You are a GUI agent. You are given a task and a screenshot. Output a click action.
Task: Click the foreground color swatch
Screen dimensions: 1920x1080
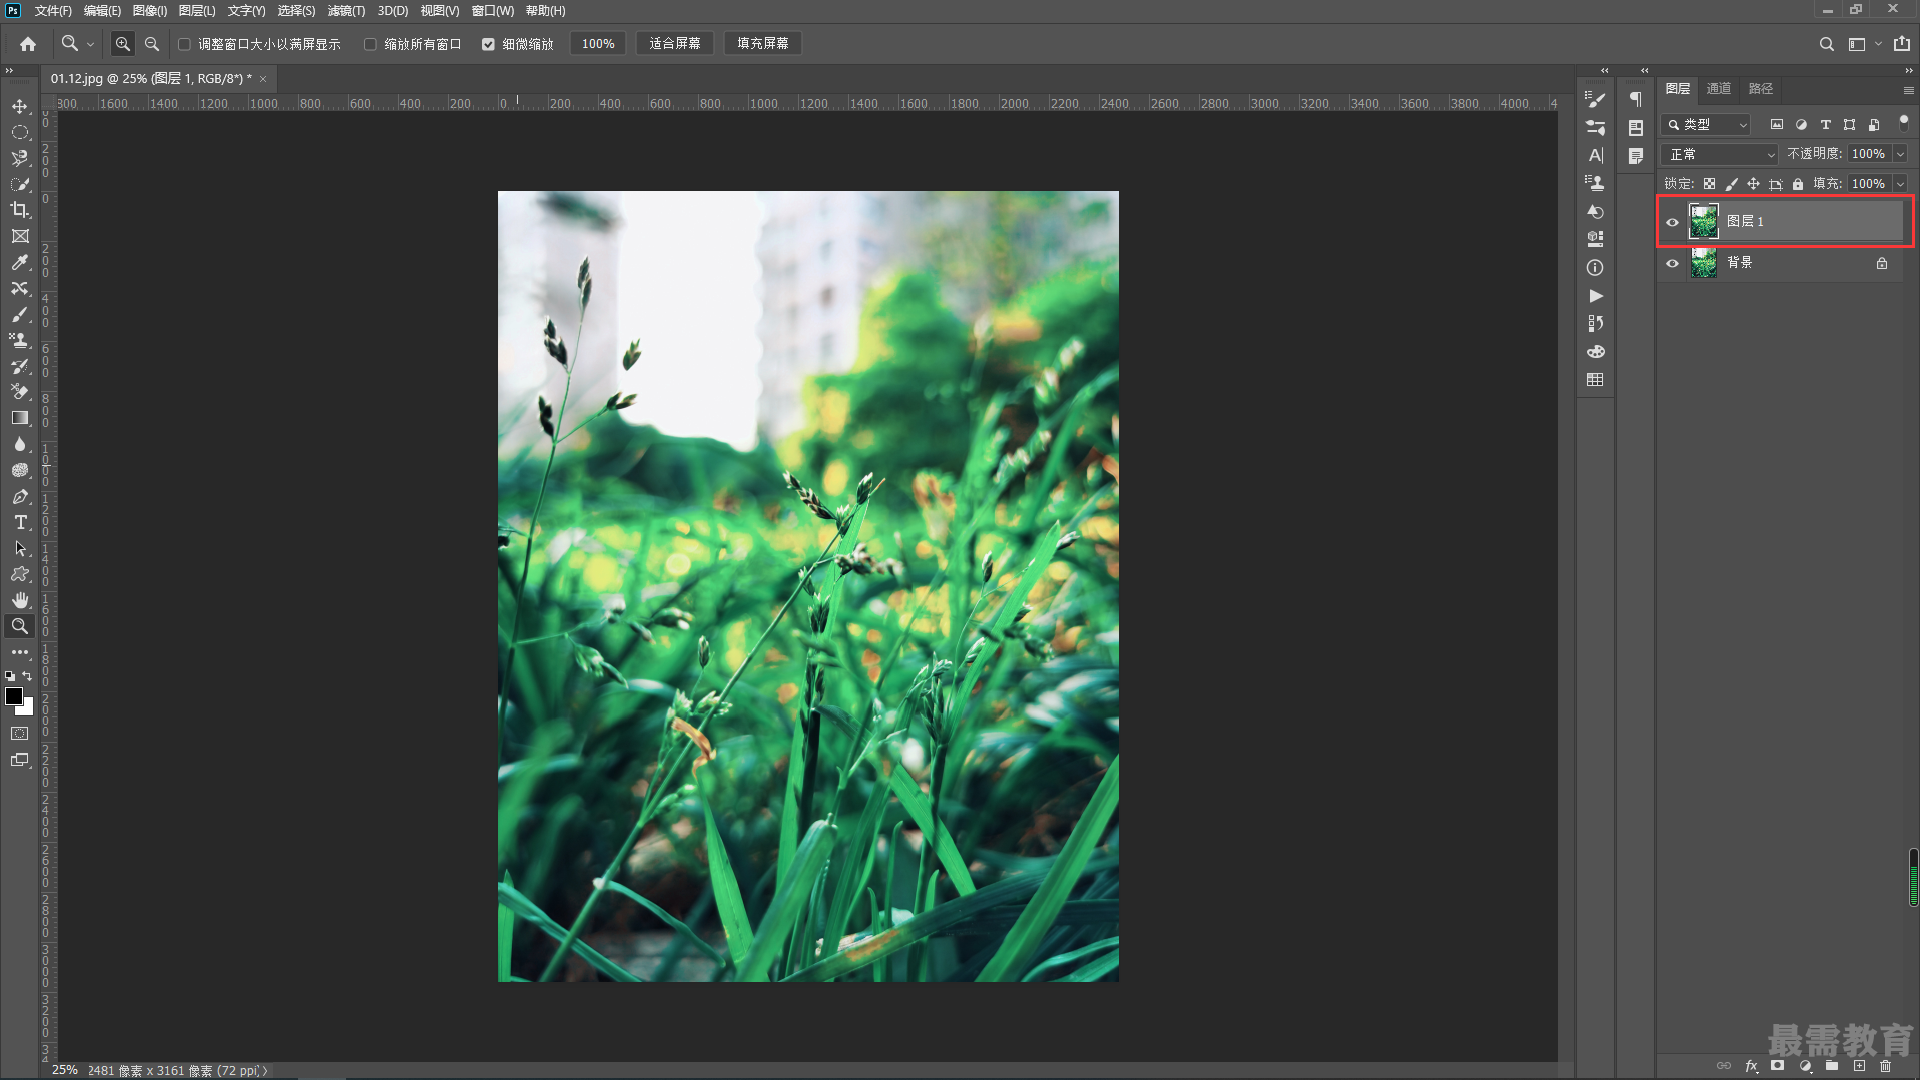14,696
